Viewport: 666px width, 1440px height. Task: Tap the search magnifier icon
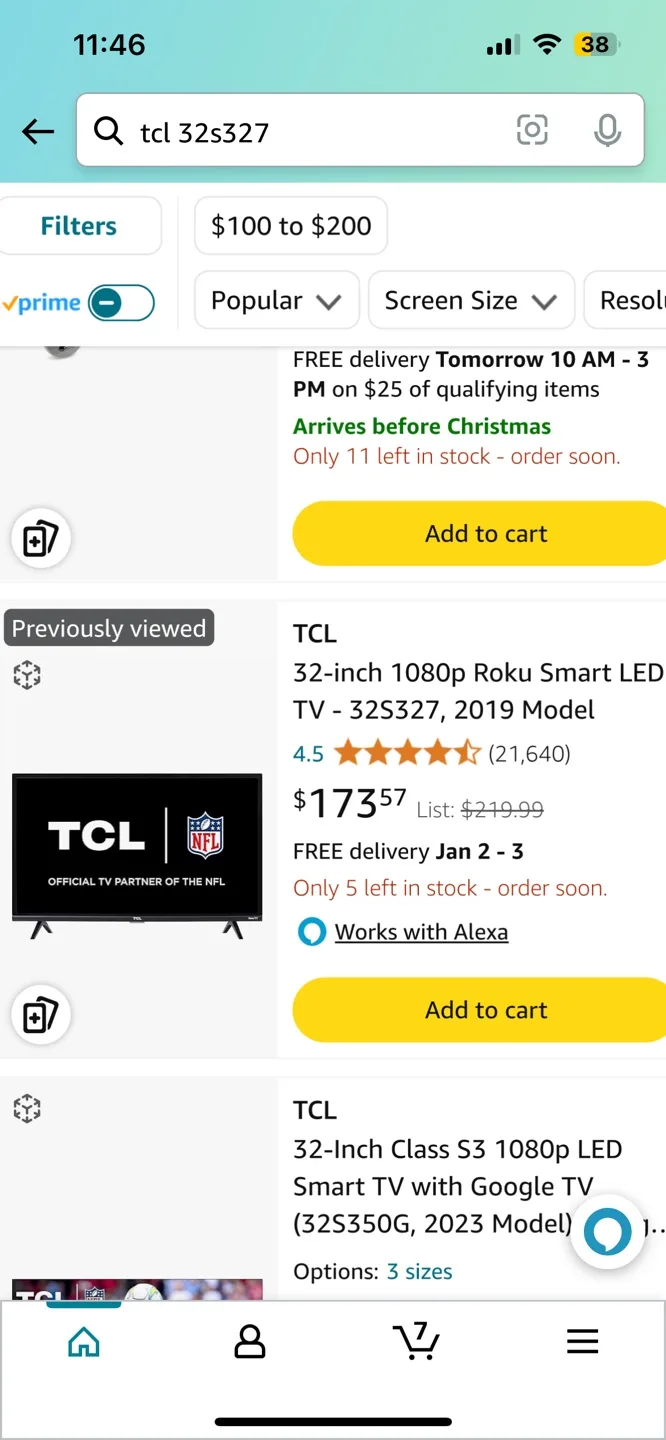click(108, 131)
